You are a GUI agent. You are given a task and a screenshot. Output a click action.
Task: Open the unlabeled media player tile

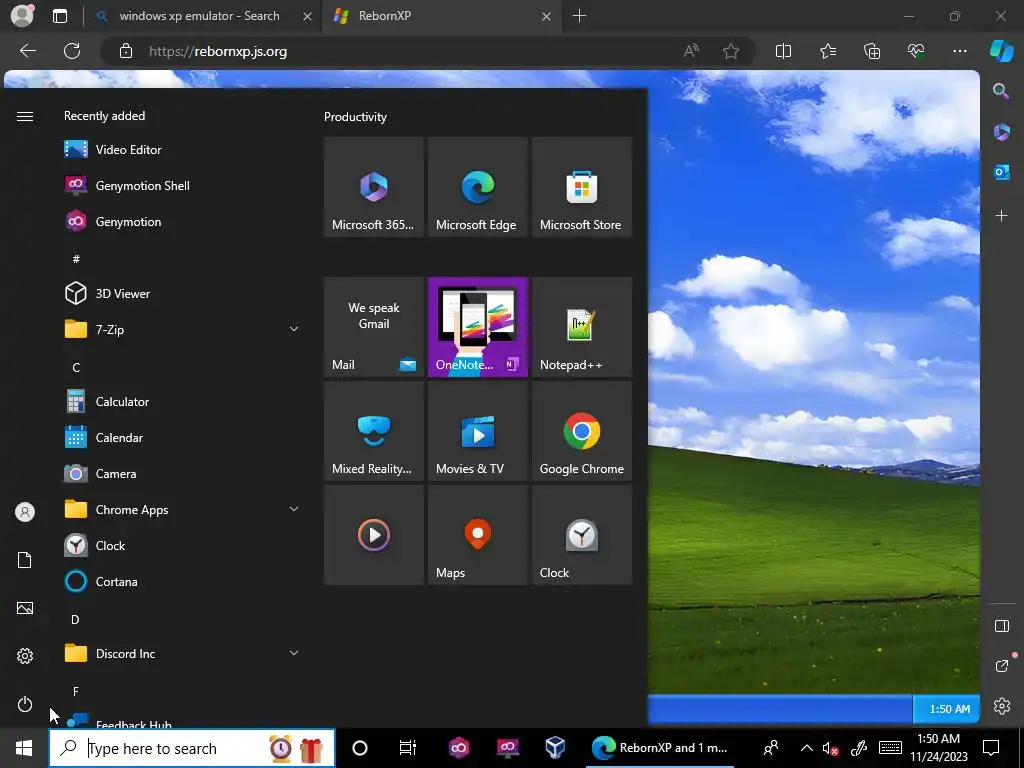(x=374, y=535)
